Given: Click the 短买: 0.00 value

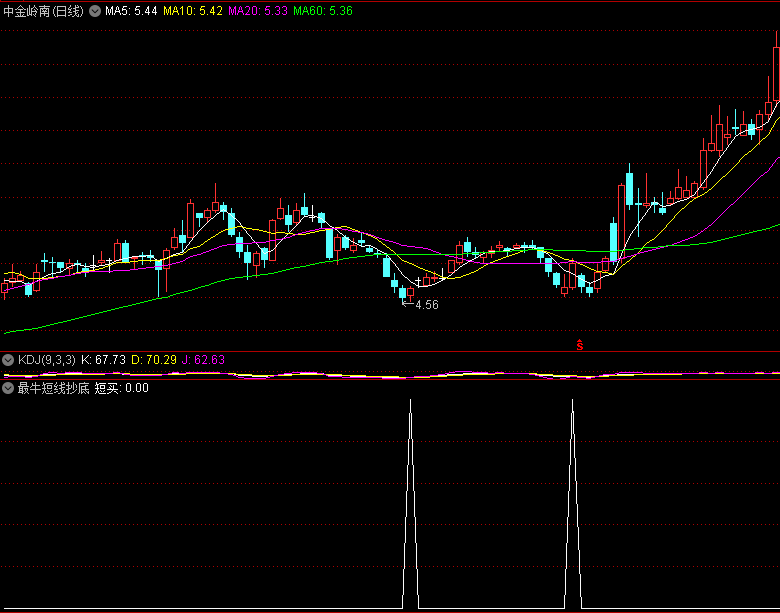Looking at the screenshot, I should tap(122, 388).
